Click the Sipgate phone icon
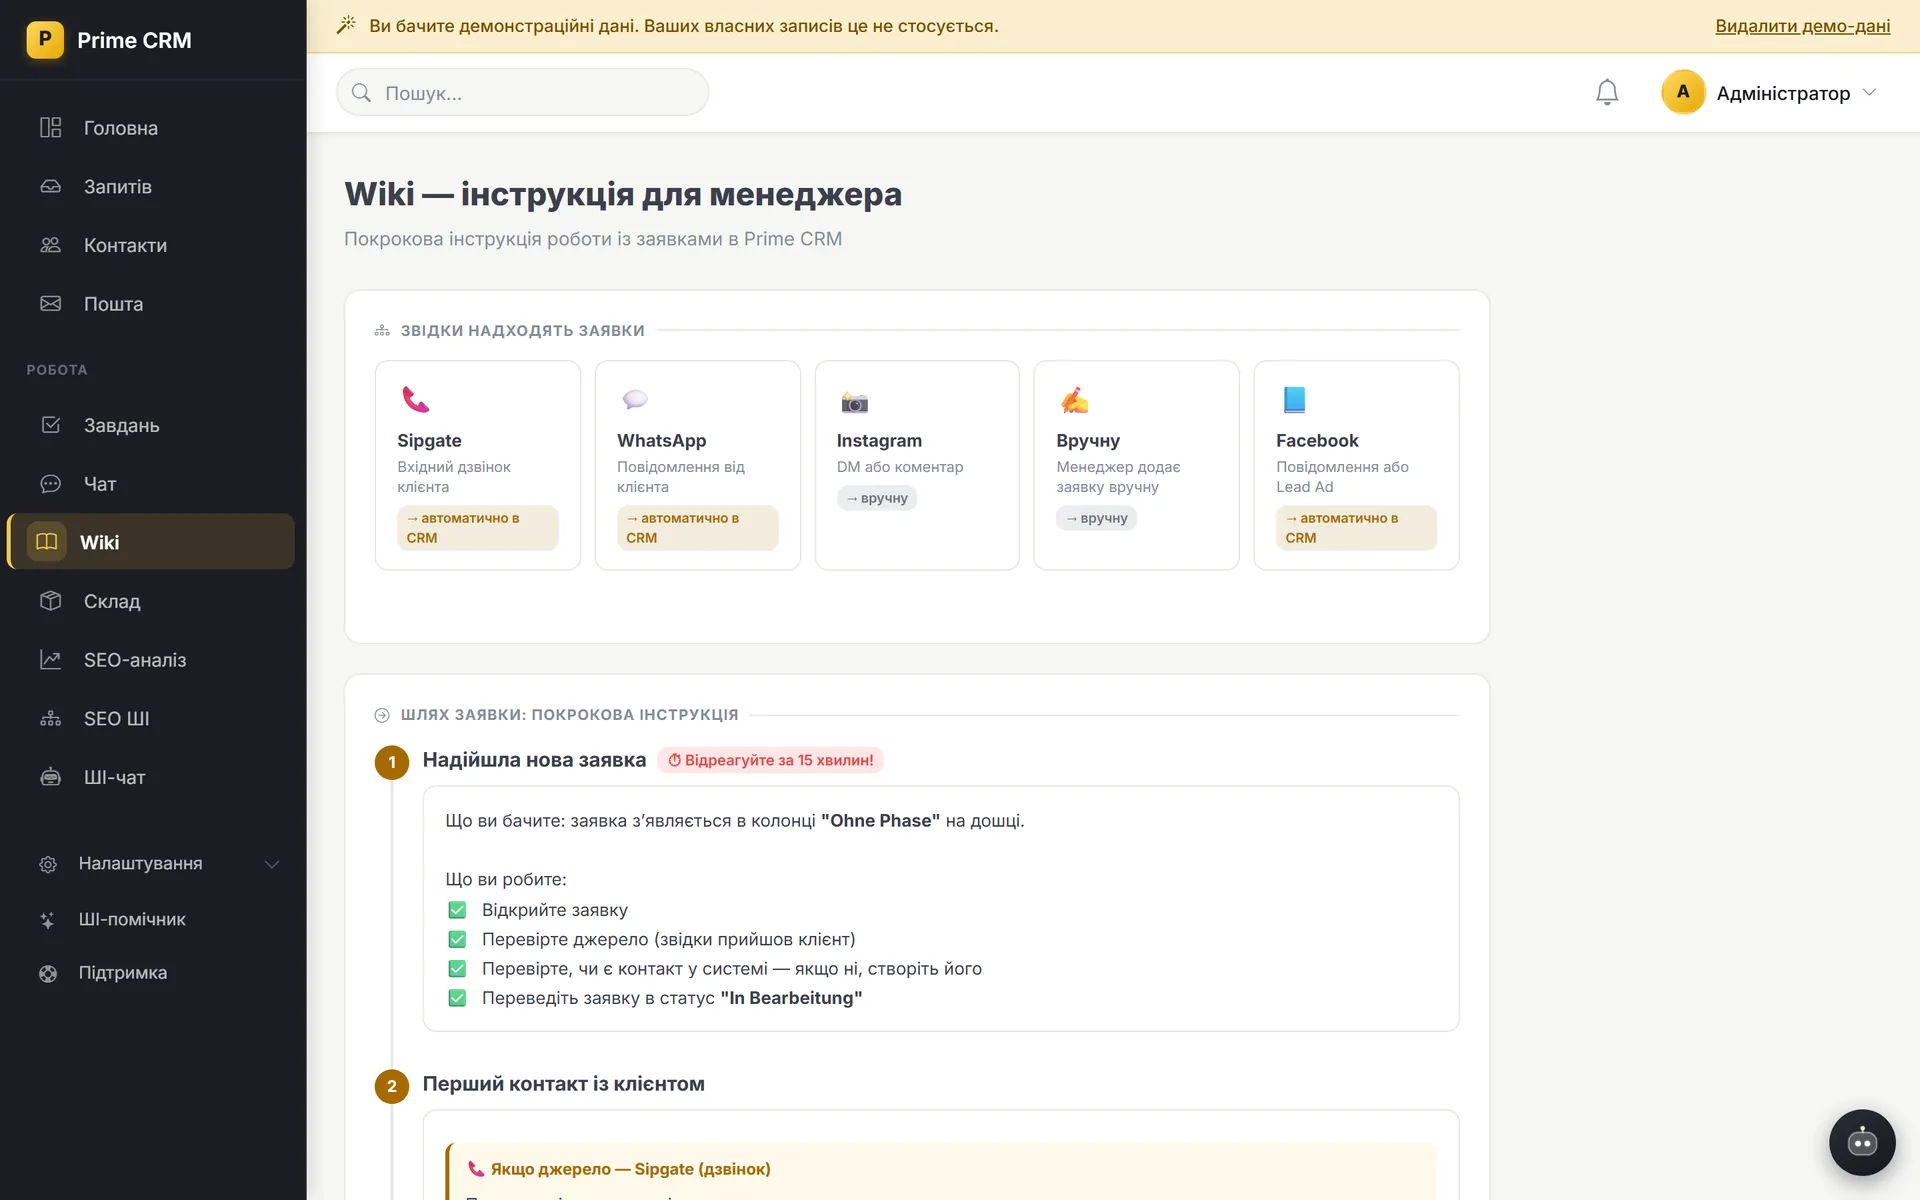 [415, 400]
